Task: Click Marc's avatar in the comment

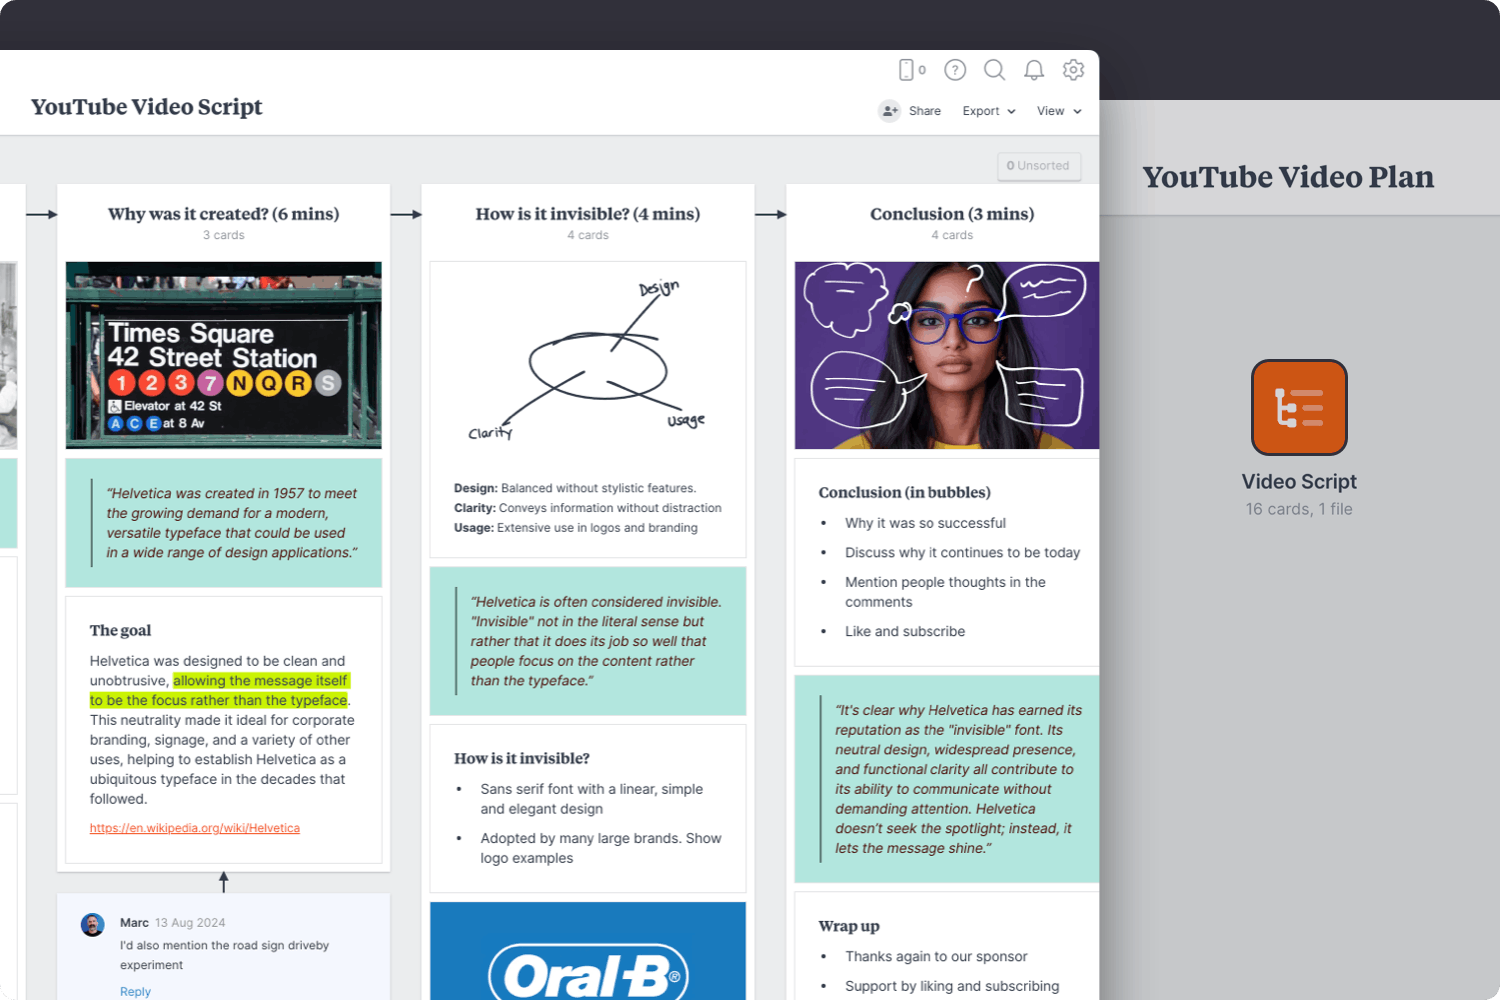Action: (93, 924)
